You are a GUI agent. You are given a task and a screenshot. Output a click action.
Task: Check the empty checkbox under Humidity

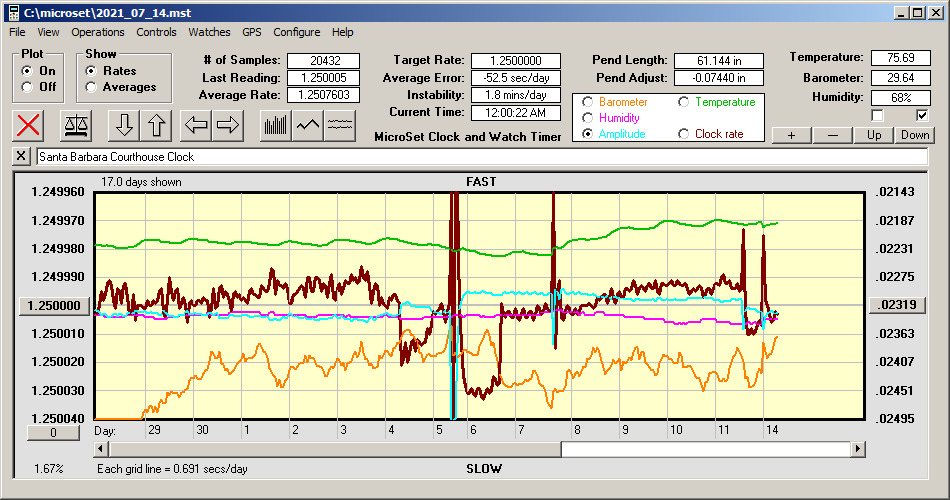pos(877,115)
